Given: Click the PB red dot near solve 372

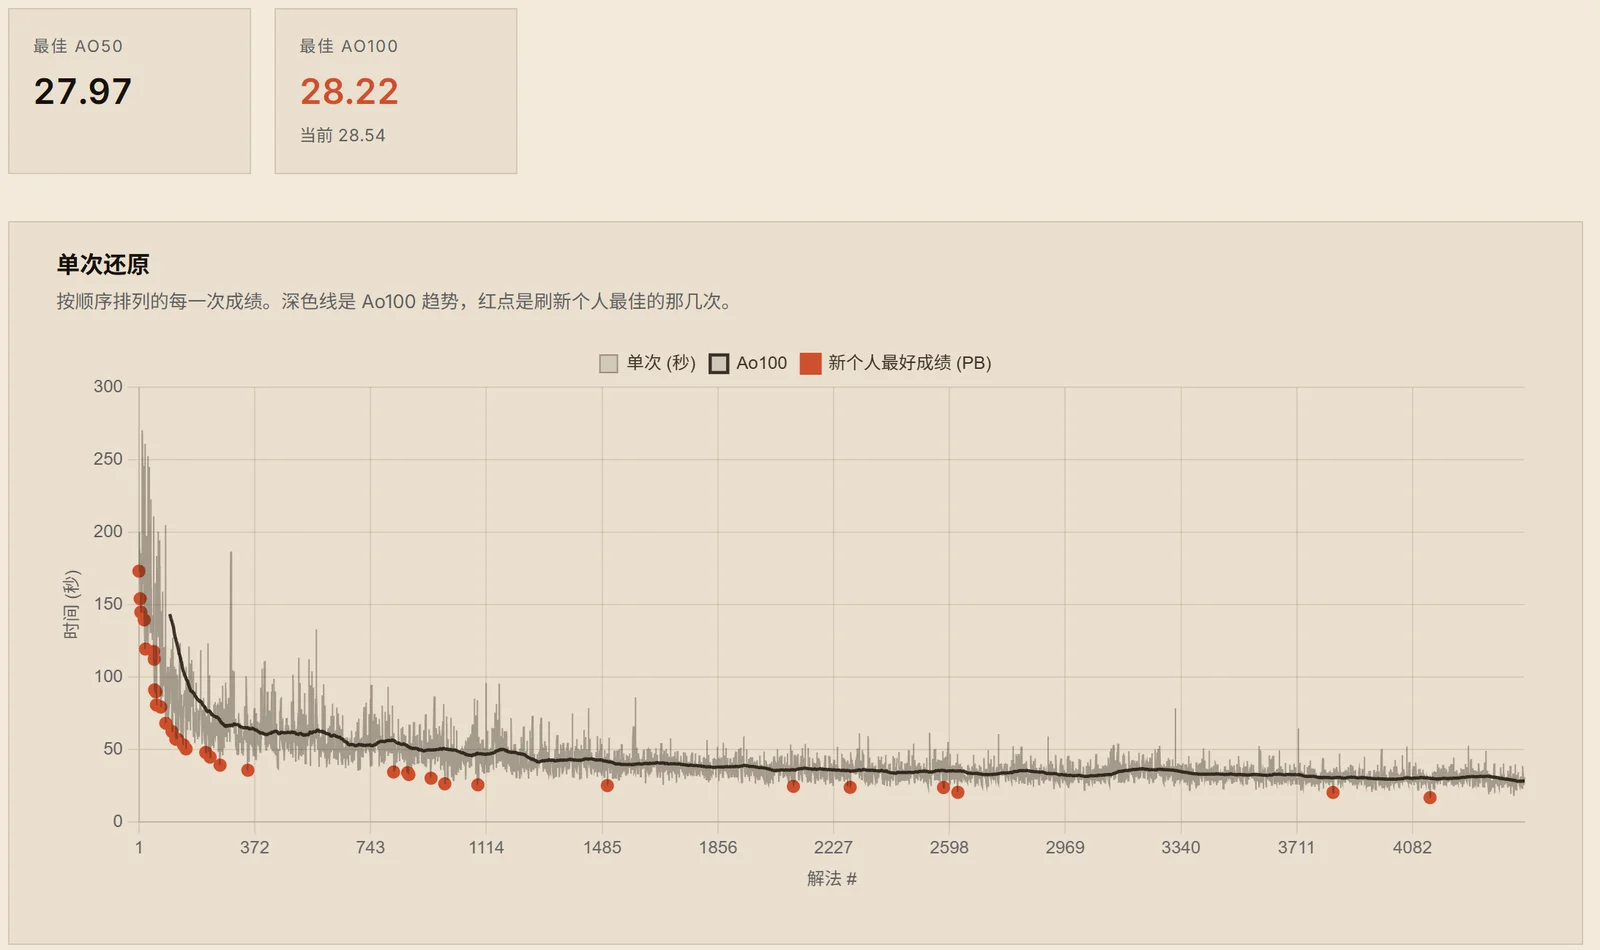Looking at the screenshot, I should pyautogui.click(x=248, y=770).
